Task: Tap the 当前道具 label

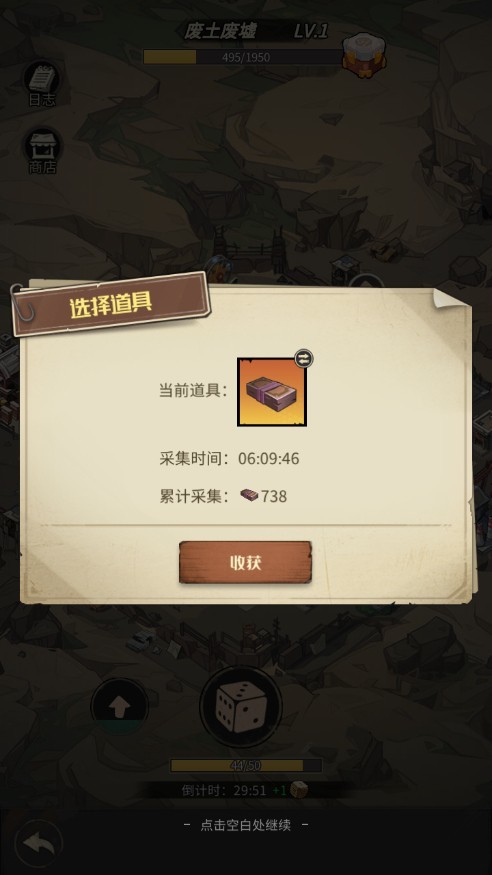Action: (x=194, y=391)
